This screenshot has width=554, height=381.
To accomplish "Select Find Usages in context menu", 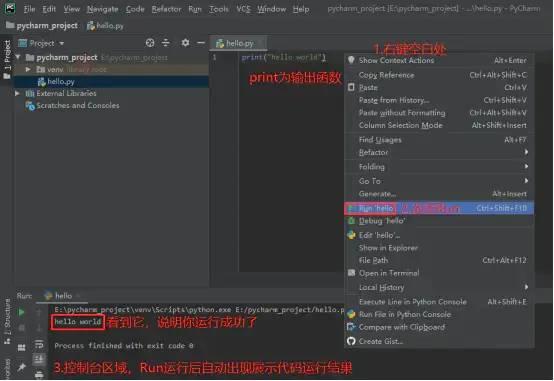I will tap(439, 140).
